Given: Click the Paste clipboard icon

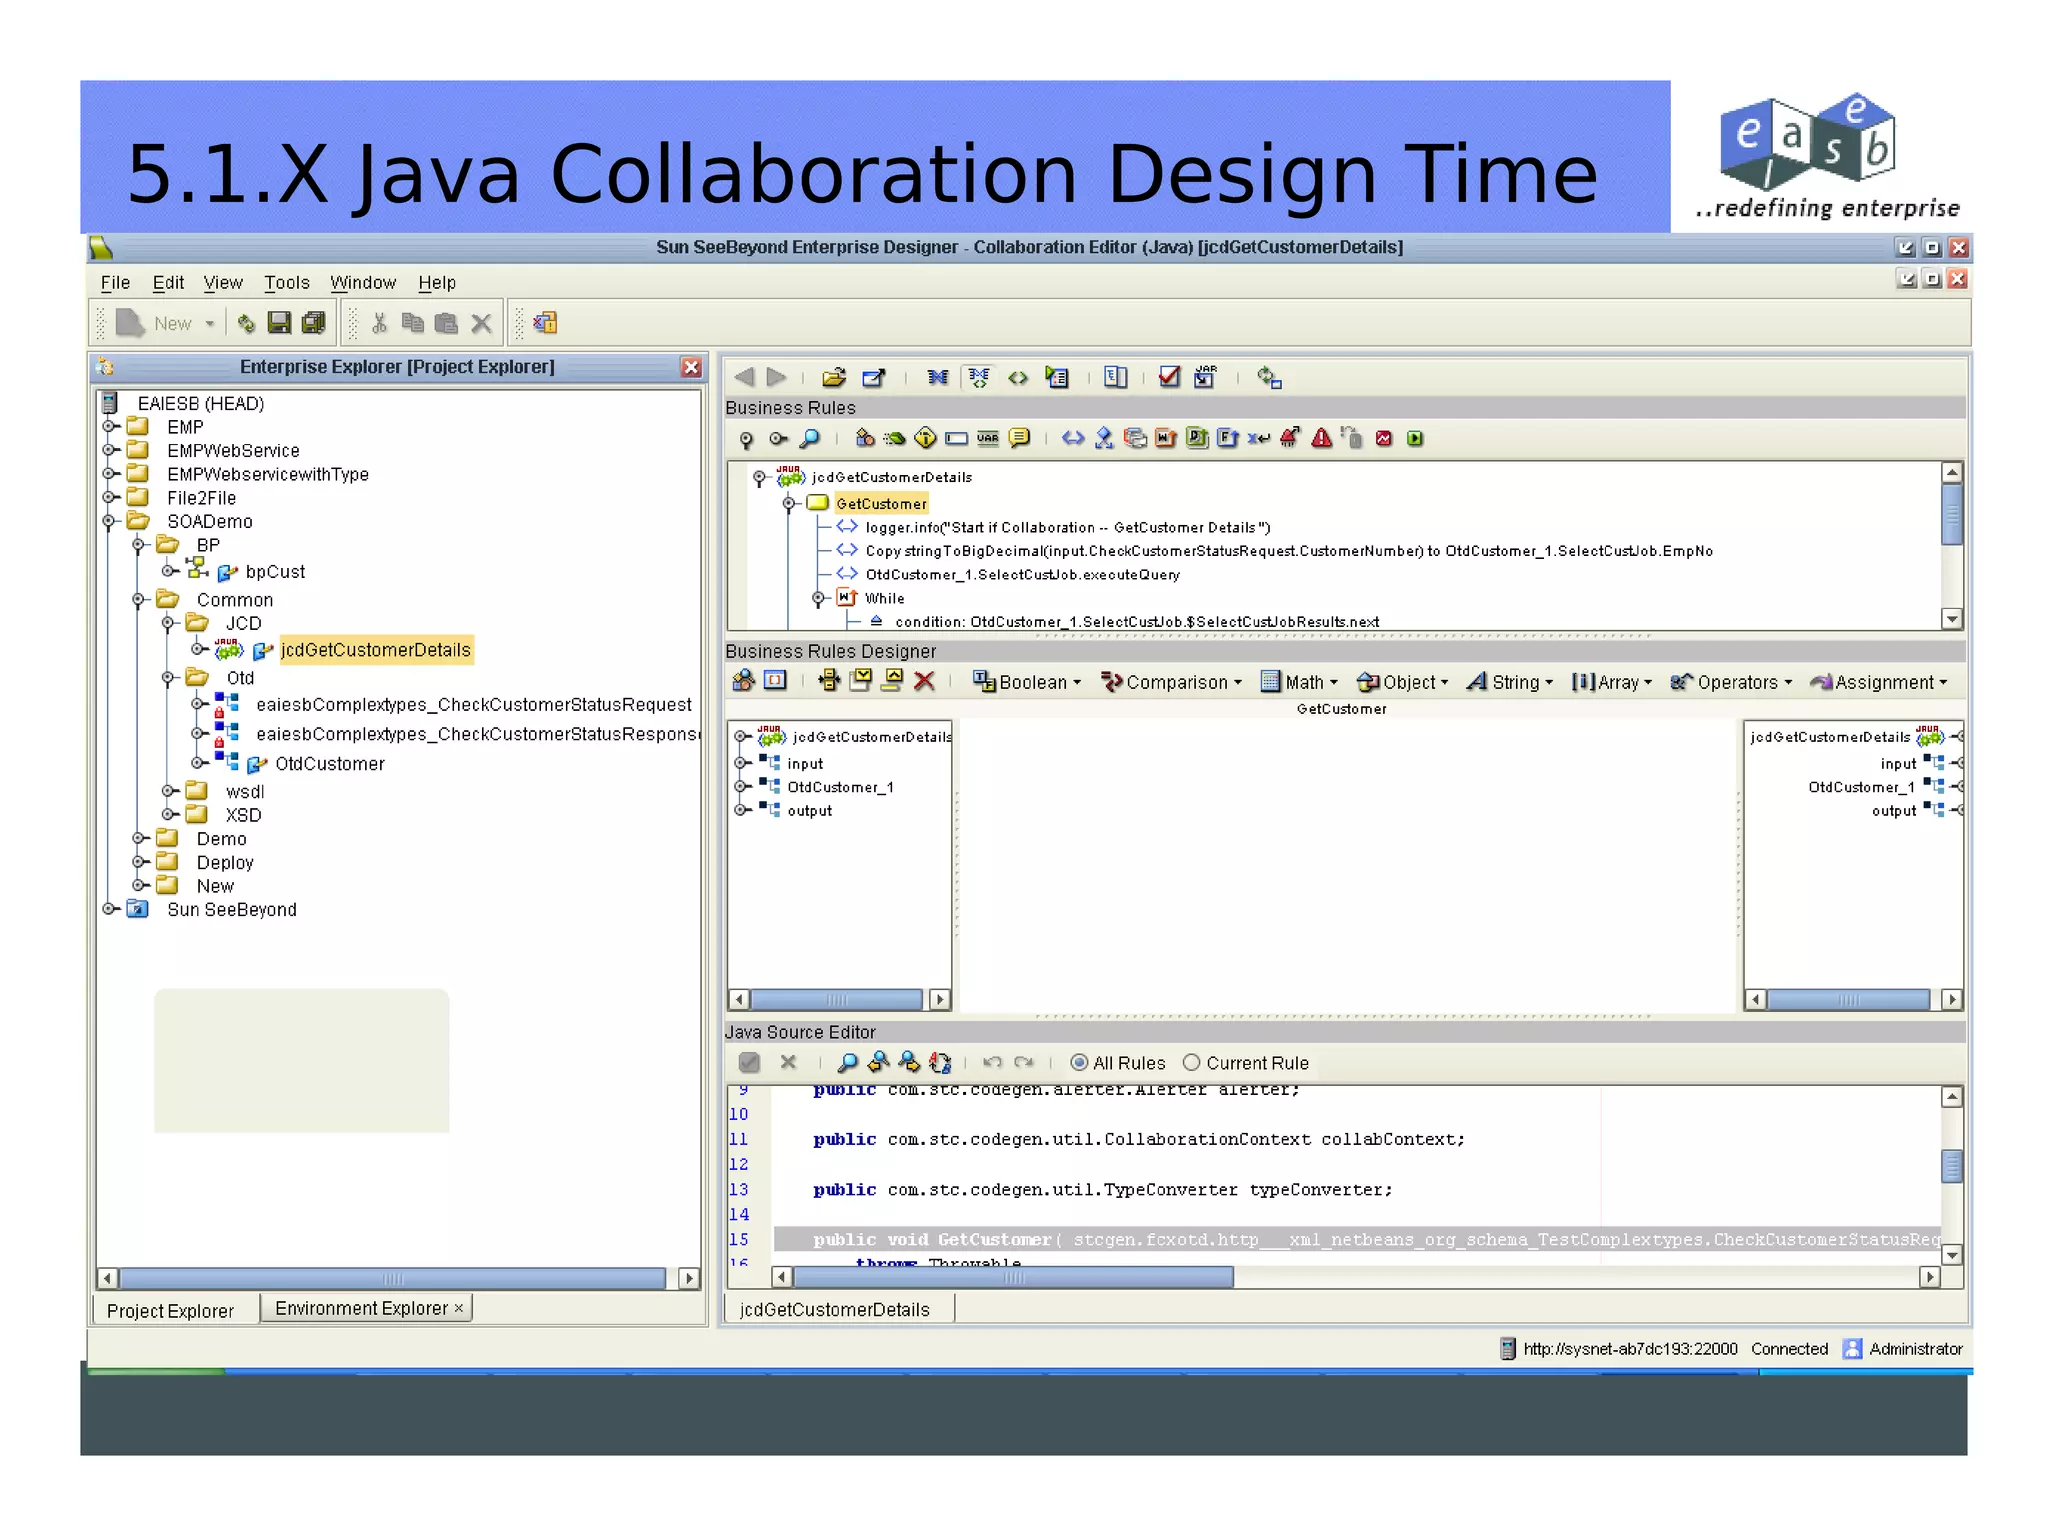Looking at the screenshot, I should 446,323.
